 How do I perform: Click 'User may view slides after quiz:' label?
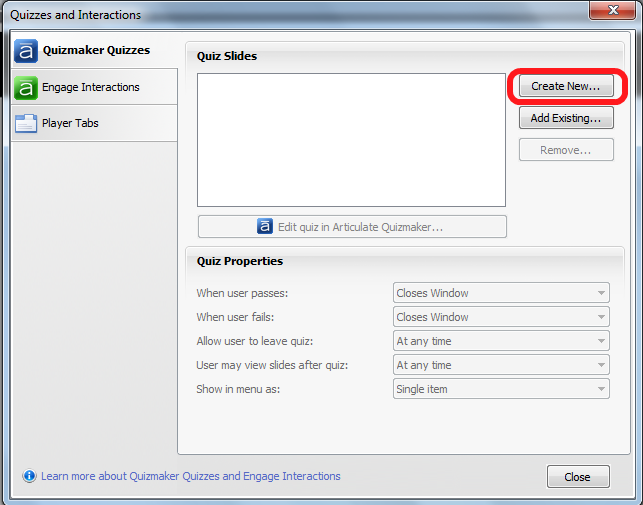(x=272, y=365)
